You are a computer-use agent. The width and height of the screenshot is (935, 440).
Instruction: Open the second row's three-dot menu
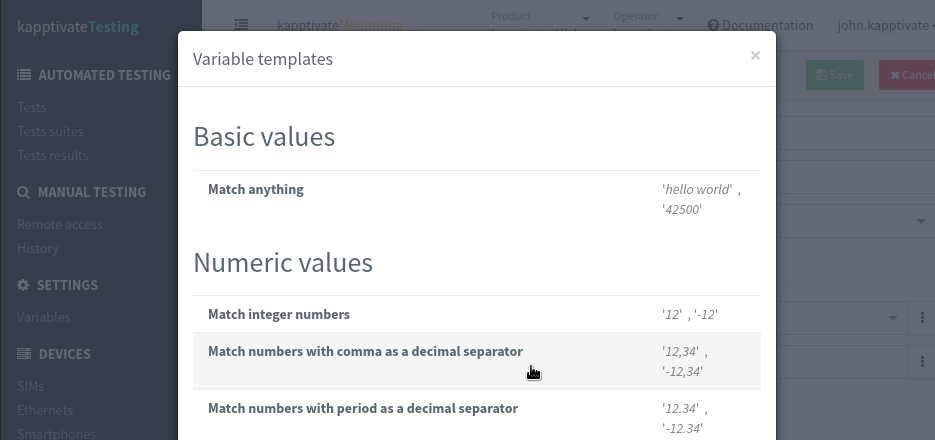922,361
